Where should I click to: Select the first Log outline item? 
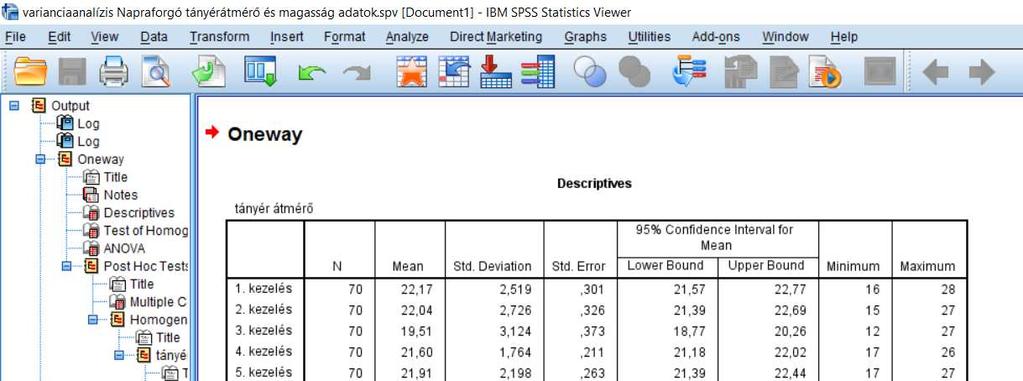click(x=89, y=123)
